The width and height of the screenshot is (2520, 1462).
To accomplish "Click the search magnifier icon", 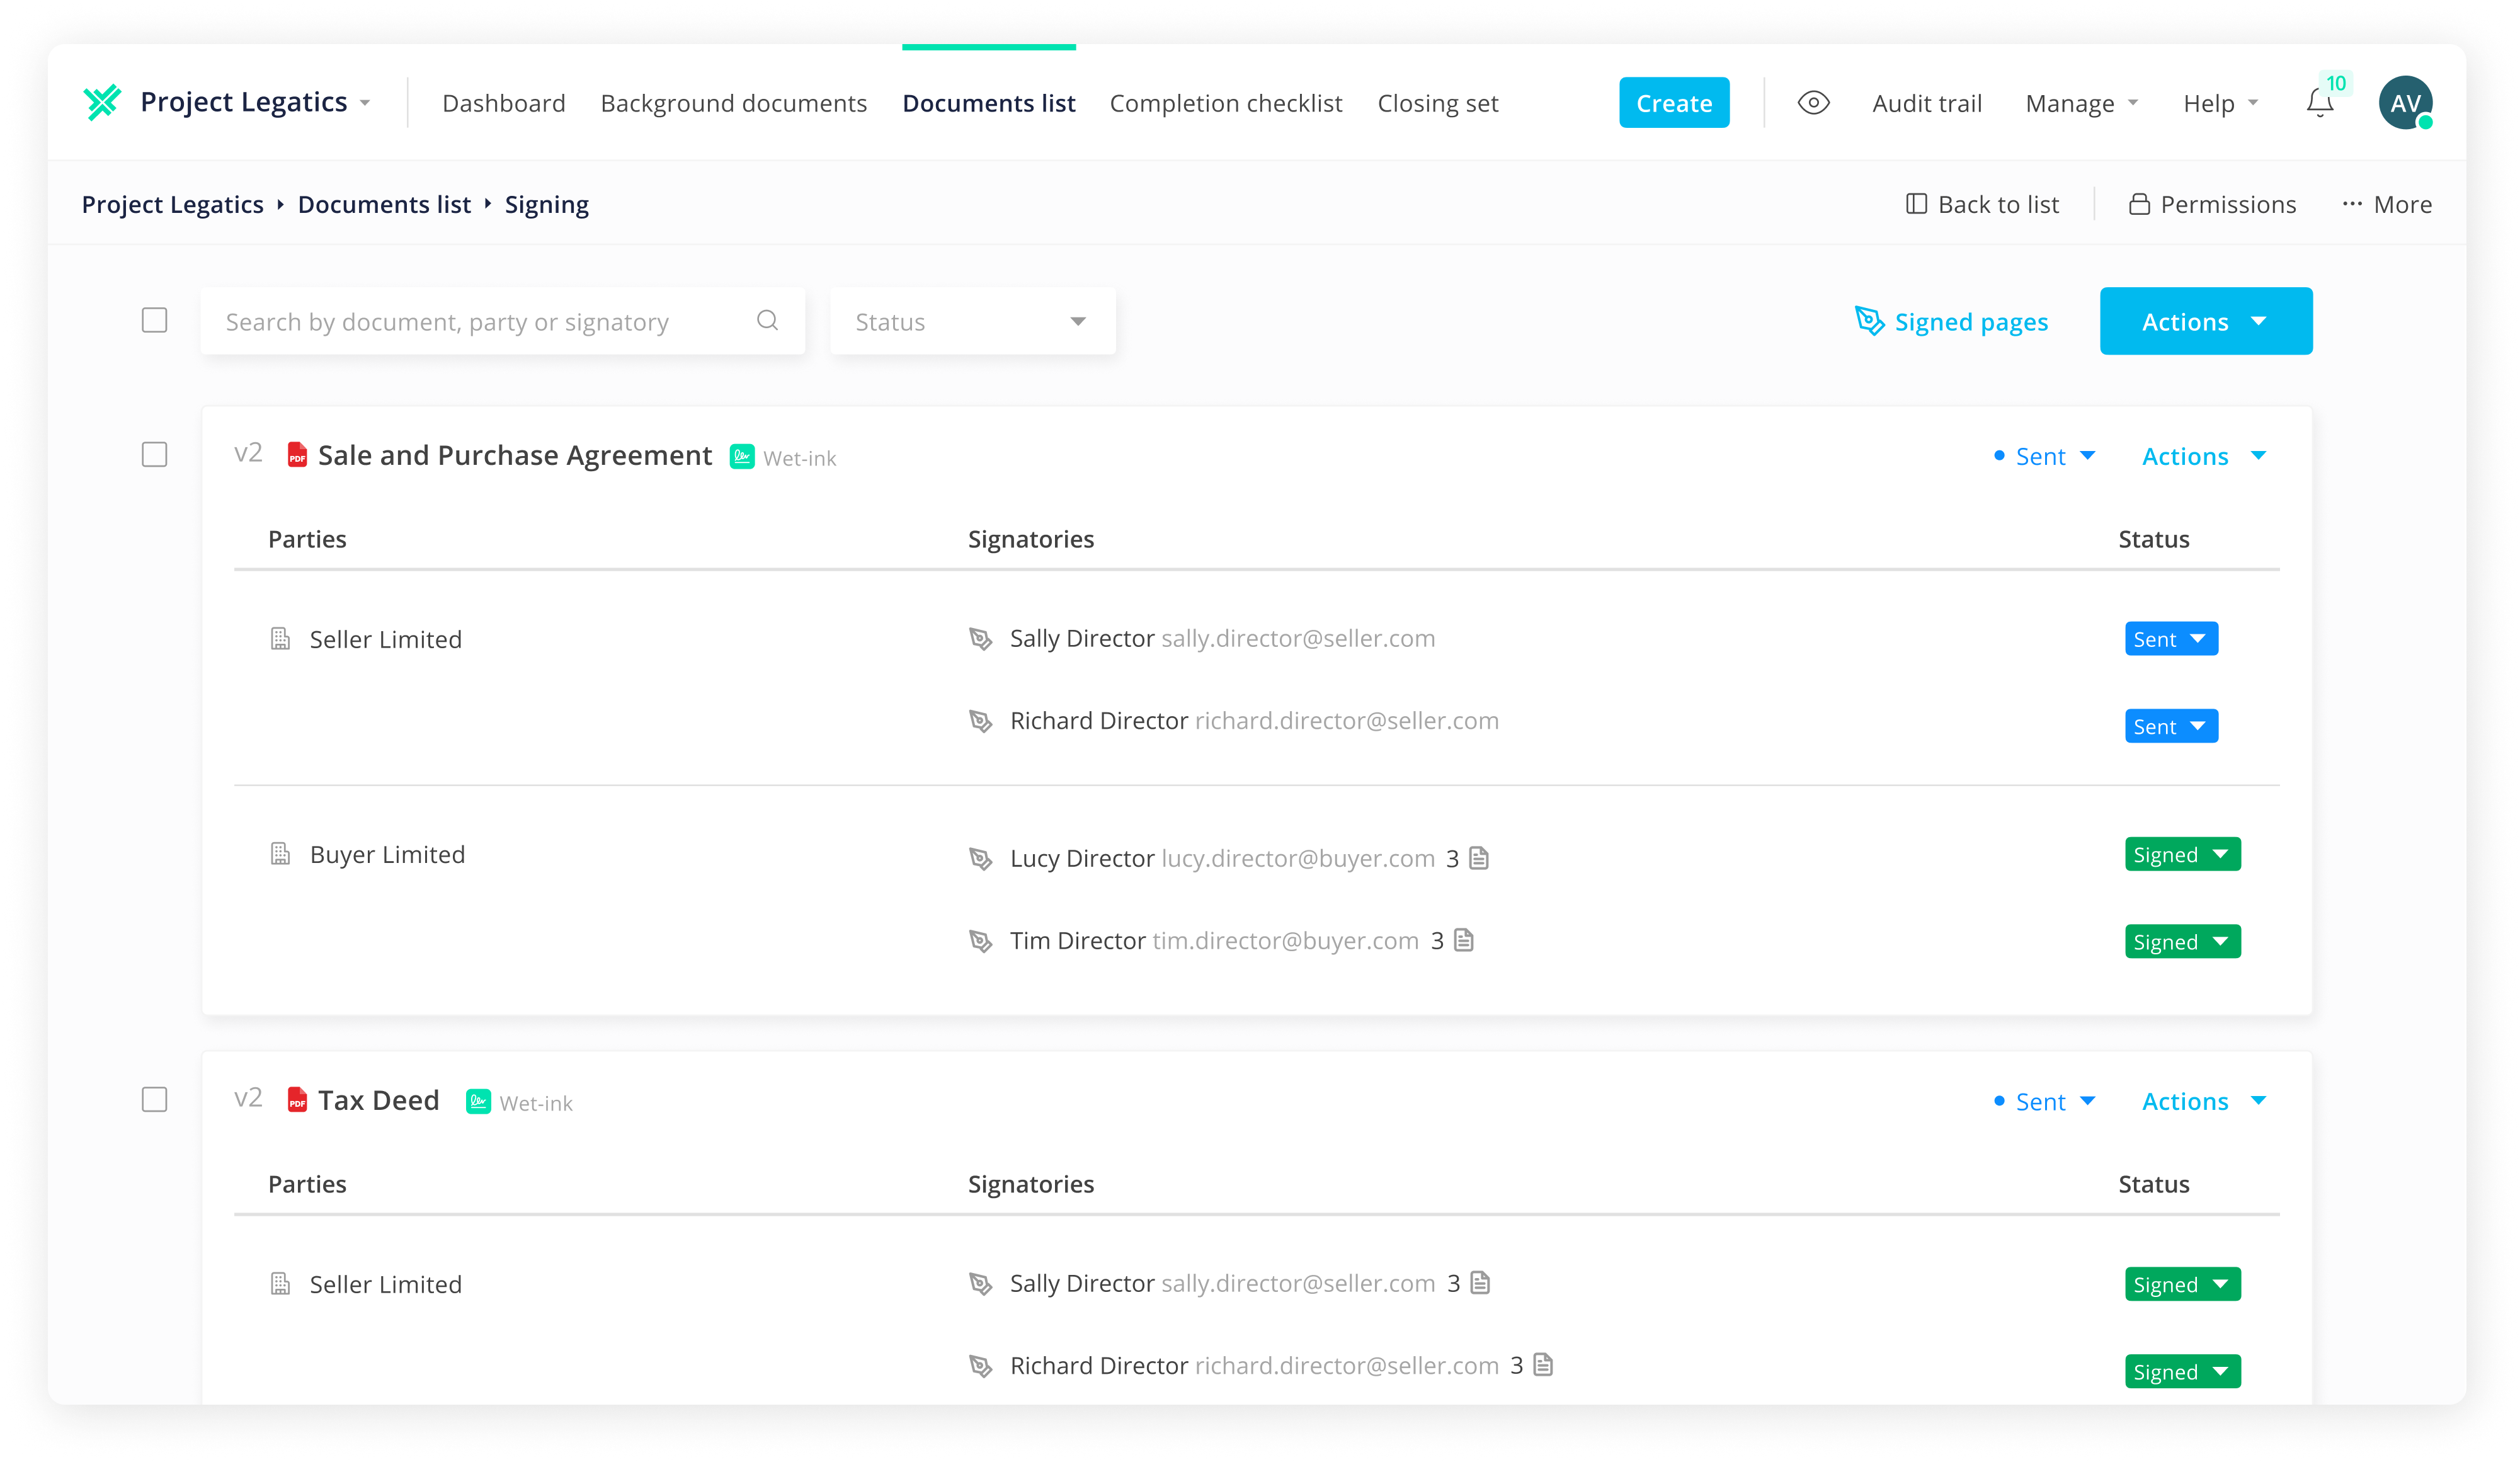I will tap(767, 320).
